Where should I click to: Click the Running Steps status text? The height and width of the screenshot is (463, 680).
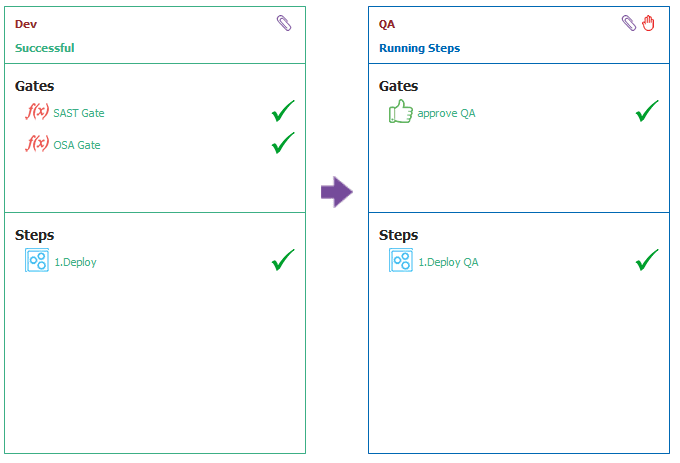tap(419, 48)
